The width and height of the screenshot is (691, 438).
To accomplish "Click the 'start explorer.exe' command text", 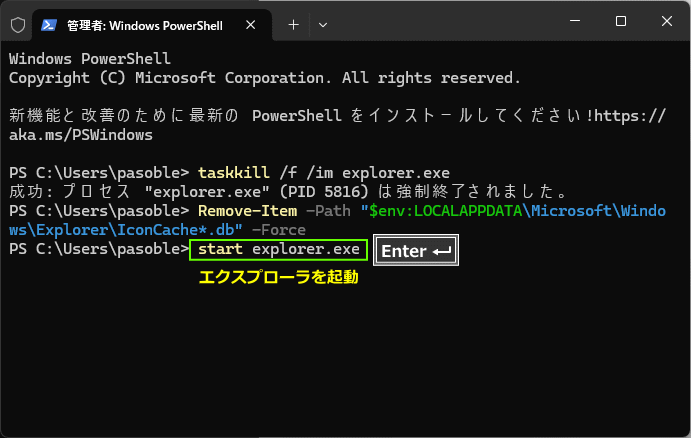I will 279,249.
